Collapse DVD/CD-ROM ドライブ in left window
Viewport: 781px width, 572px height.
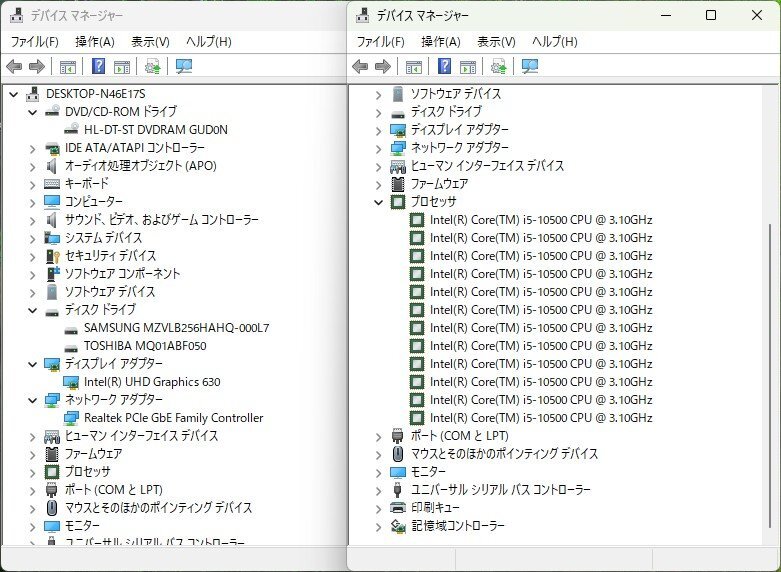coord(32,112)
